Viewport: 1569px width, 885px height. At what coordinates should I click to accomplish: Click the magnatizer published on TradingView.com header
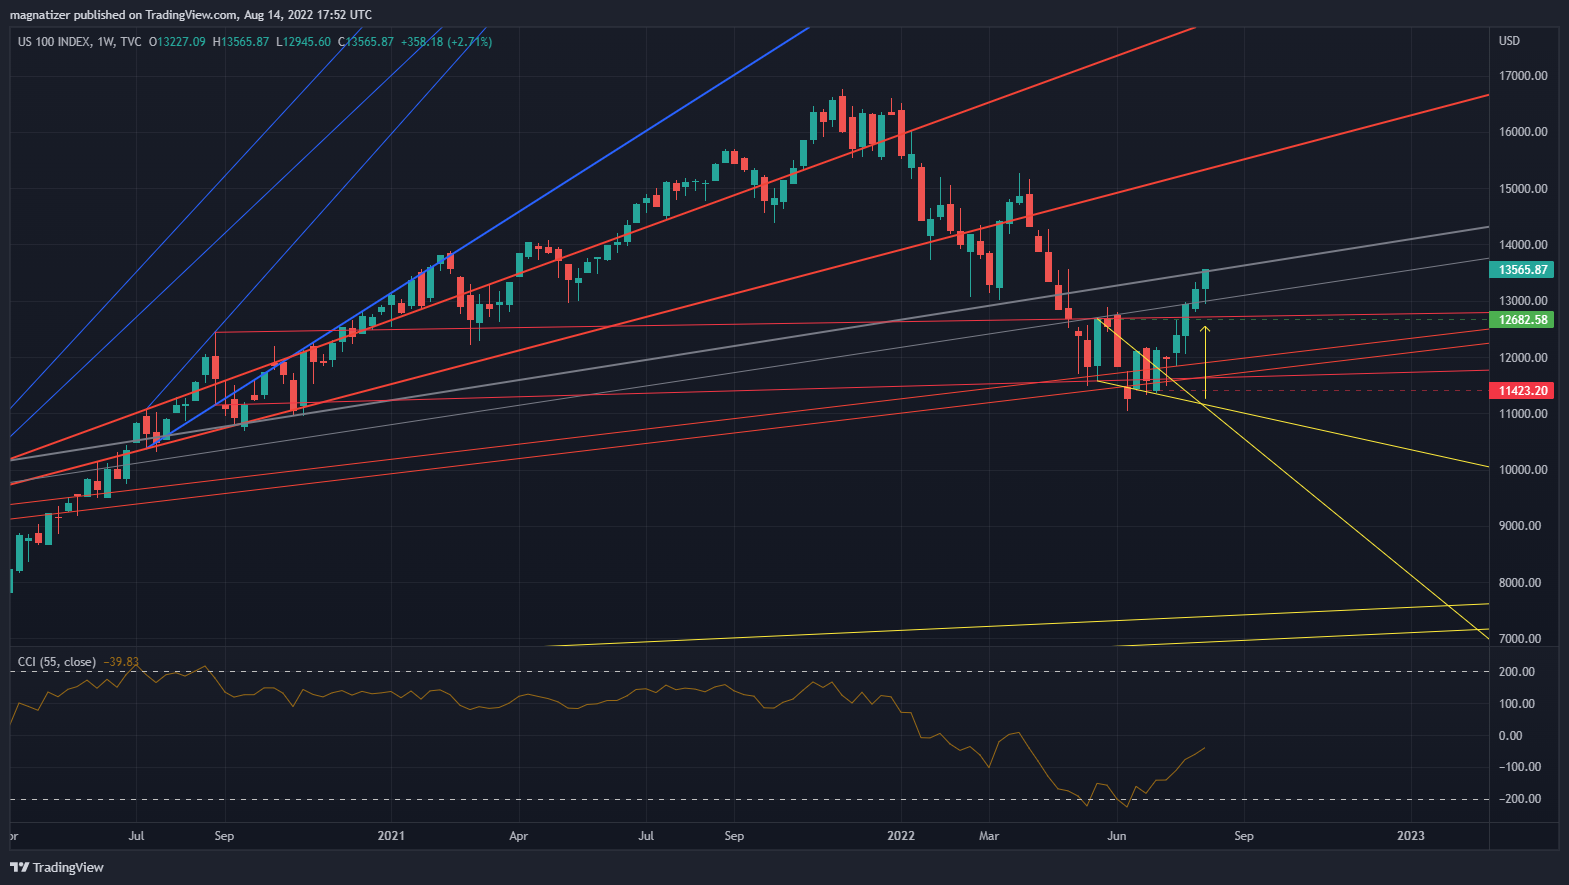[x=190, y=15]
